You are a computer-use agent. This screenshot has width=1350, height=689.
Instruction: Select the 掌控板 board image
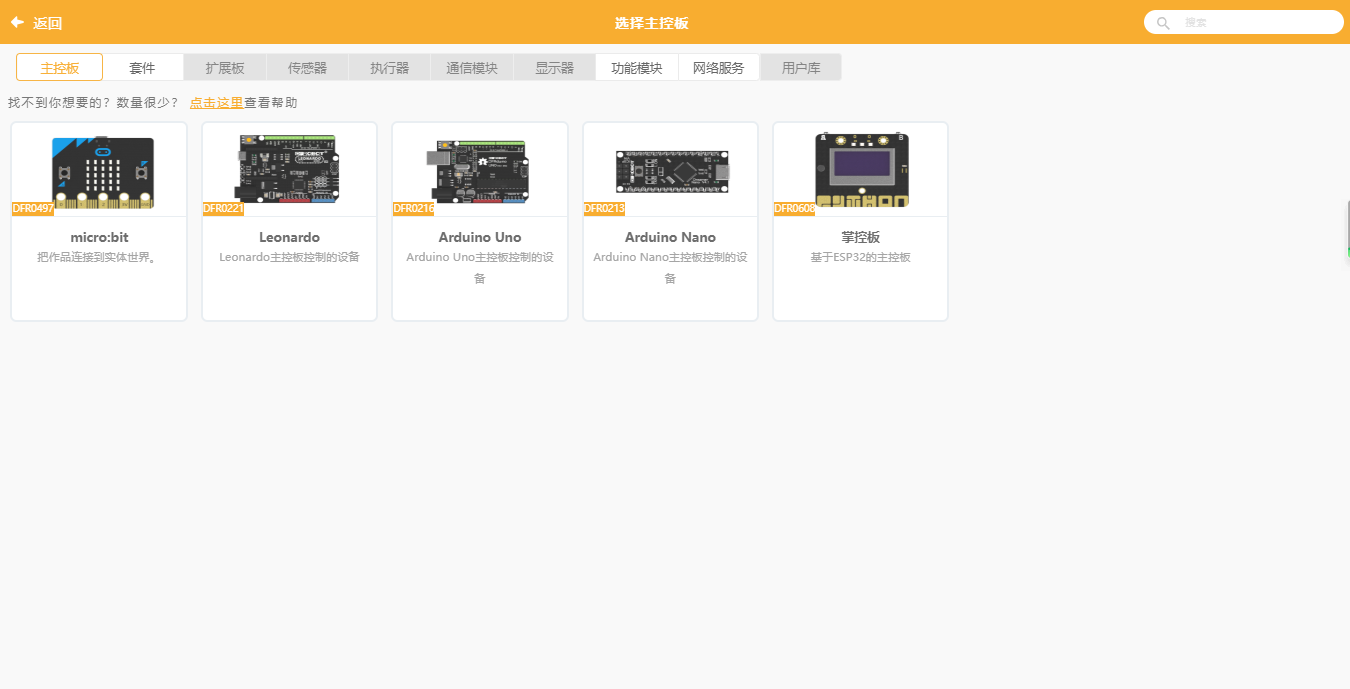862,170
